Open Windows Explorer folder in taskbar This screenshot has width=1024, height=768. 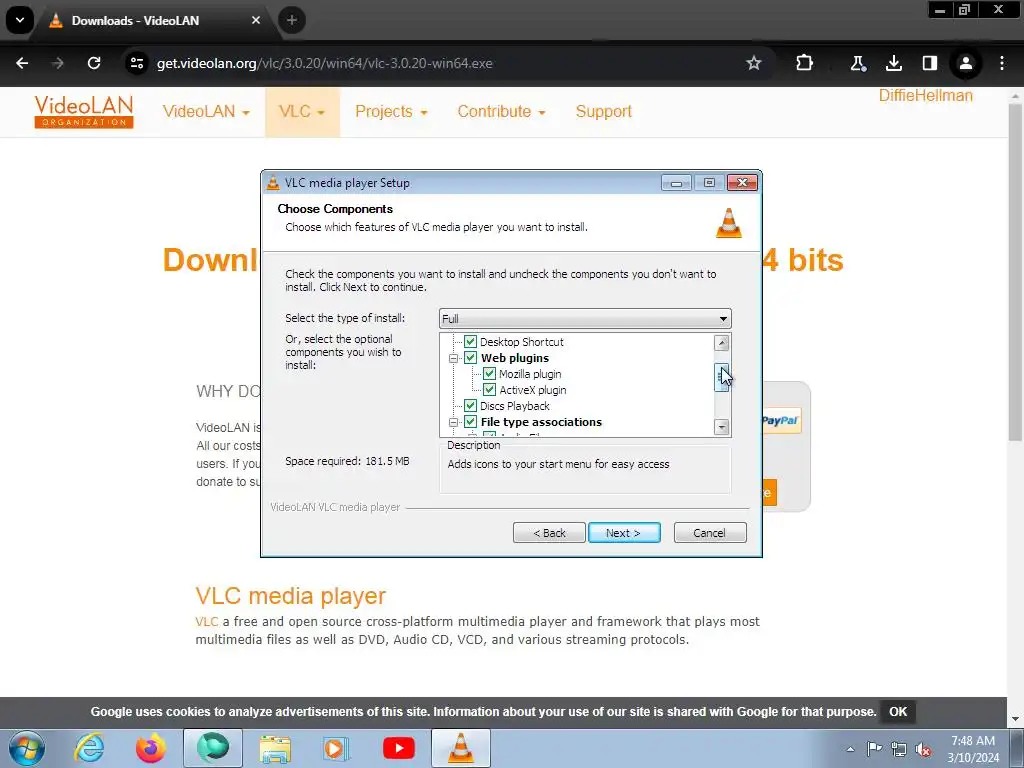point(275,748)
